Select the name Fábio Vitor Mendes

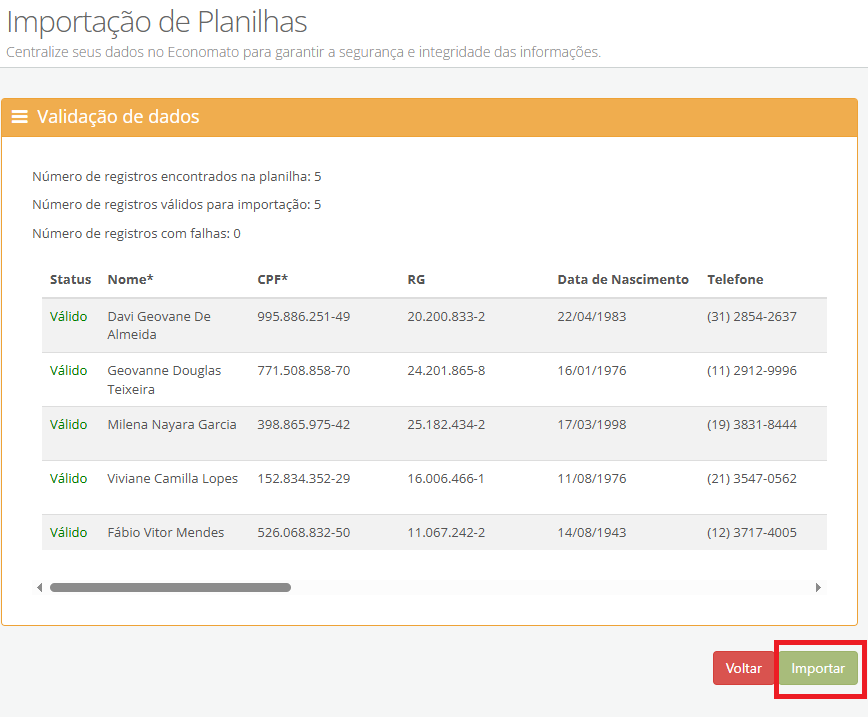point(166,533)
